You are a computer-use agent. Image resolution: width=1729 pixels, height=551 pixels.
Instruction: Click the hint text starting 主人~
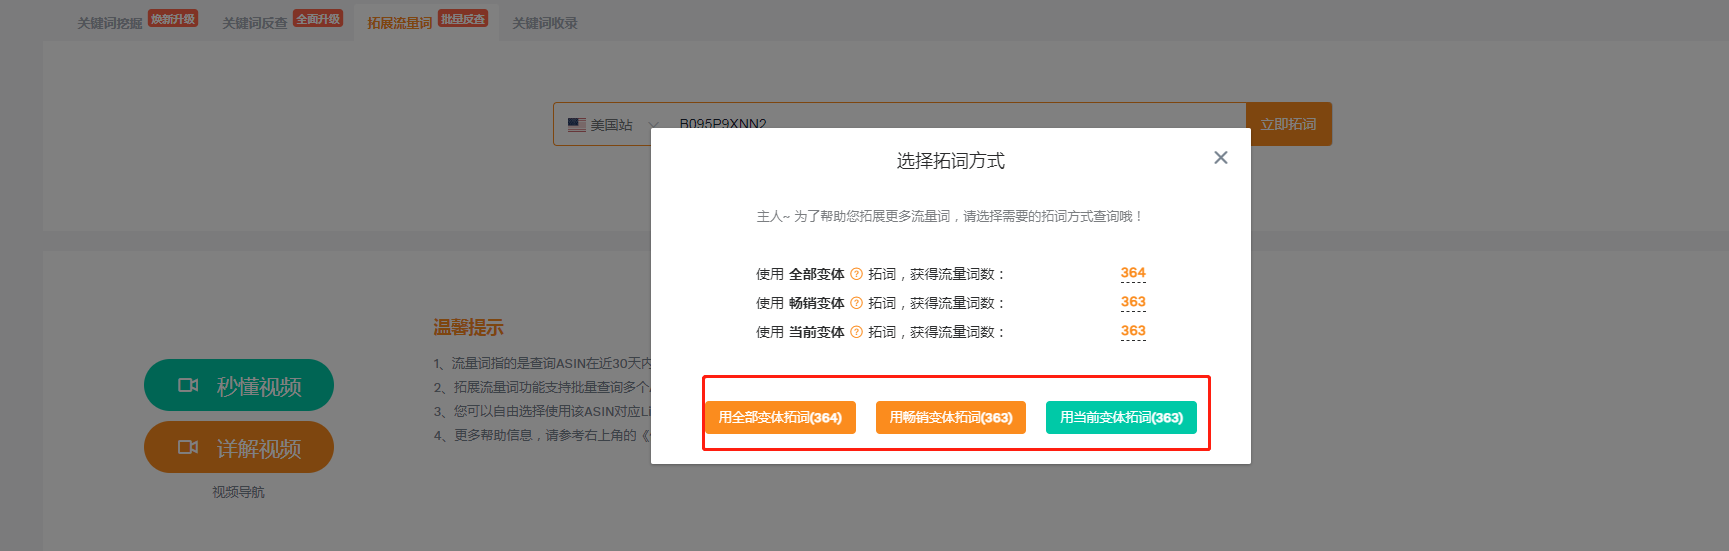click(950, 216)
